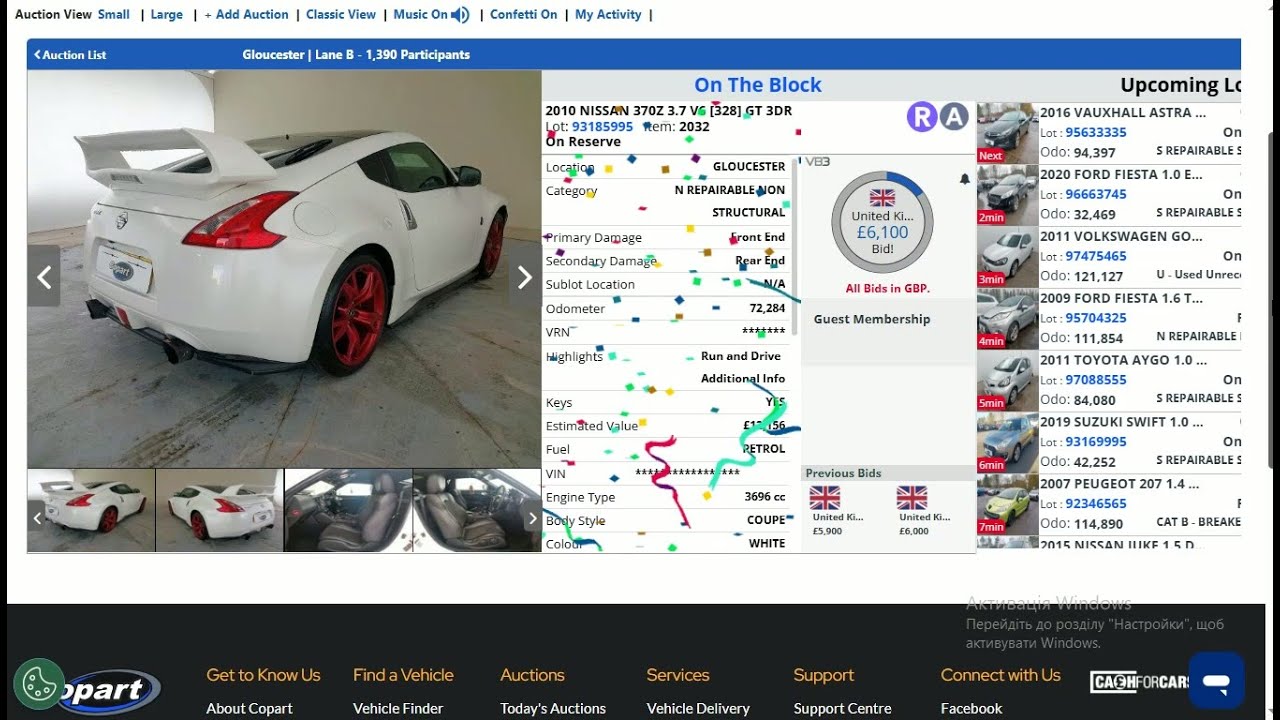Viewport: 1280px width, 720px height.
Task: Toggle the Confetti On option
Action: tap(524, 15)
